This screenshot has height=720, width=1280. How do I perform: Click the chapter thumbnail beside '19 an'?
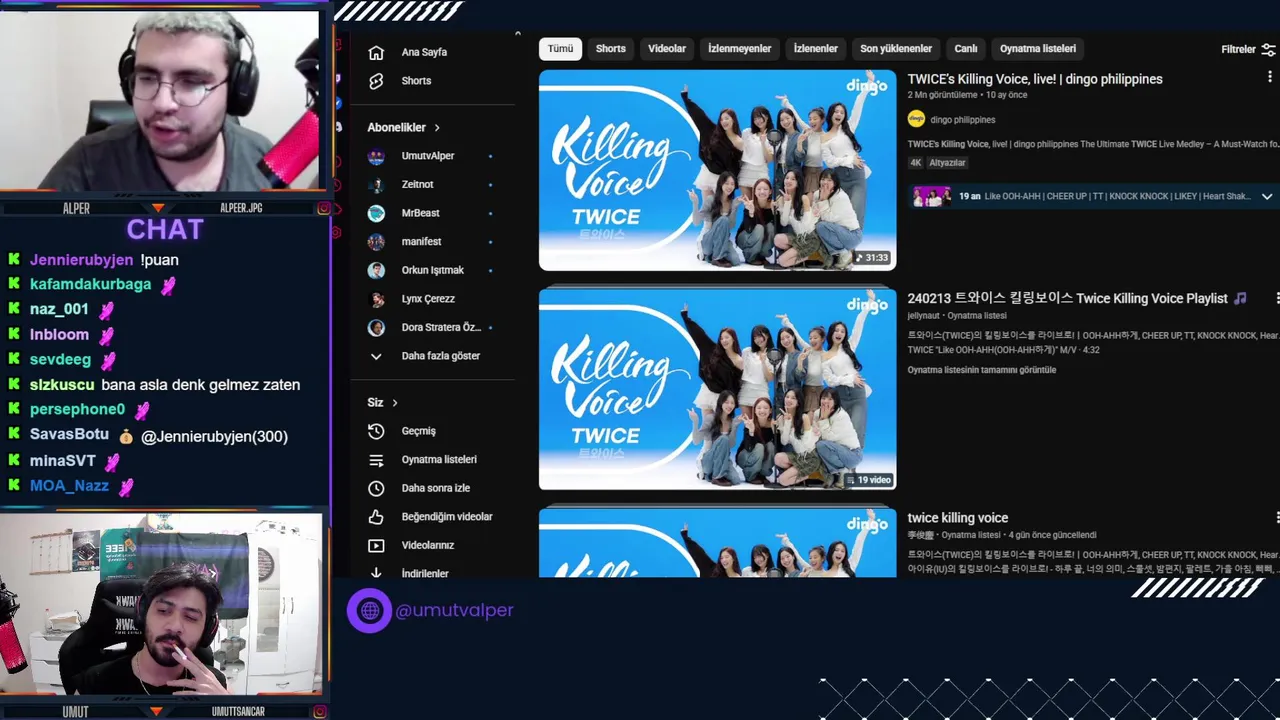[x=931, y=196]
